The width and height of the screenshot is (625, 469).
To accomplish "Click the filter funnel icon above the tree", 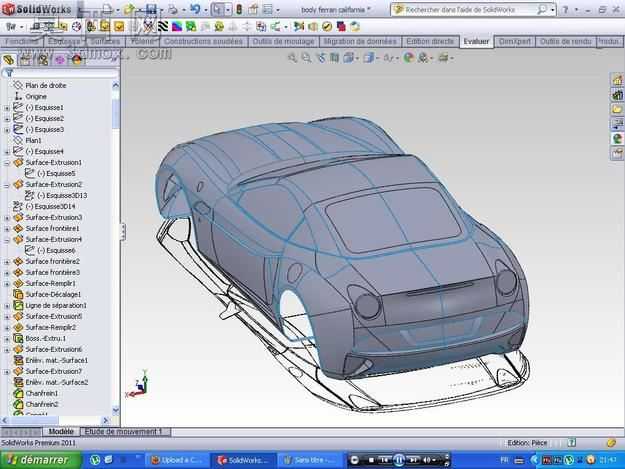I will 9,73.
